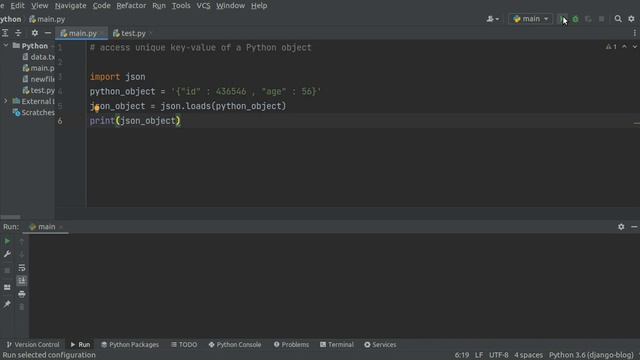This screenshot has width=640, height=360.
Task: Expand all in project tool window
Action: click(5, 33)
